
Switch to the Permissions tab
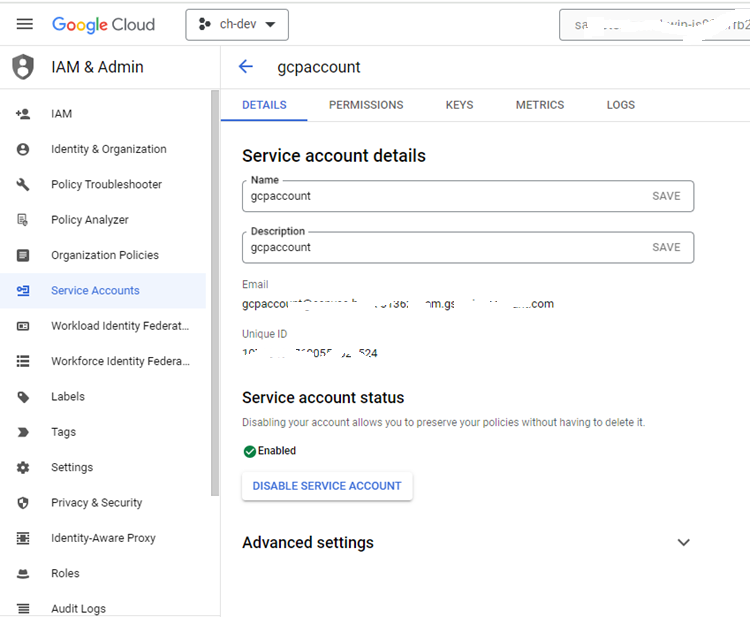point(366,105)
